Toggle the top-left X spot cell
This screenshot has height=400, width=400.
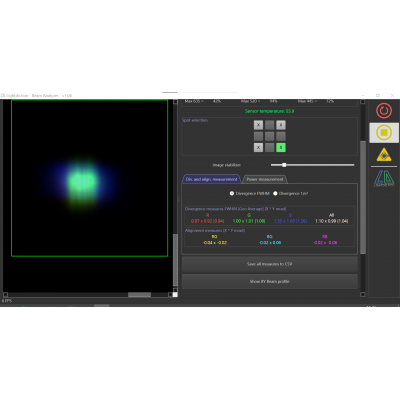coord(258,125)
